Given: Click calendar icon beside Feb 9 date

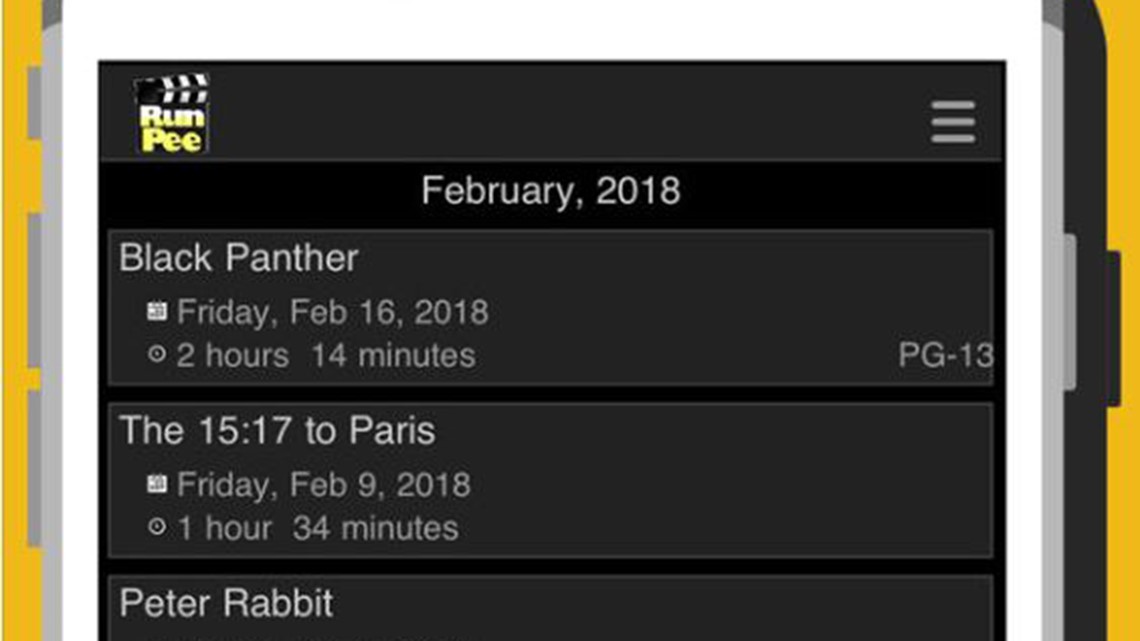Looking at the screenshot, I should [157, 483].
